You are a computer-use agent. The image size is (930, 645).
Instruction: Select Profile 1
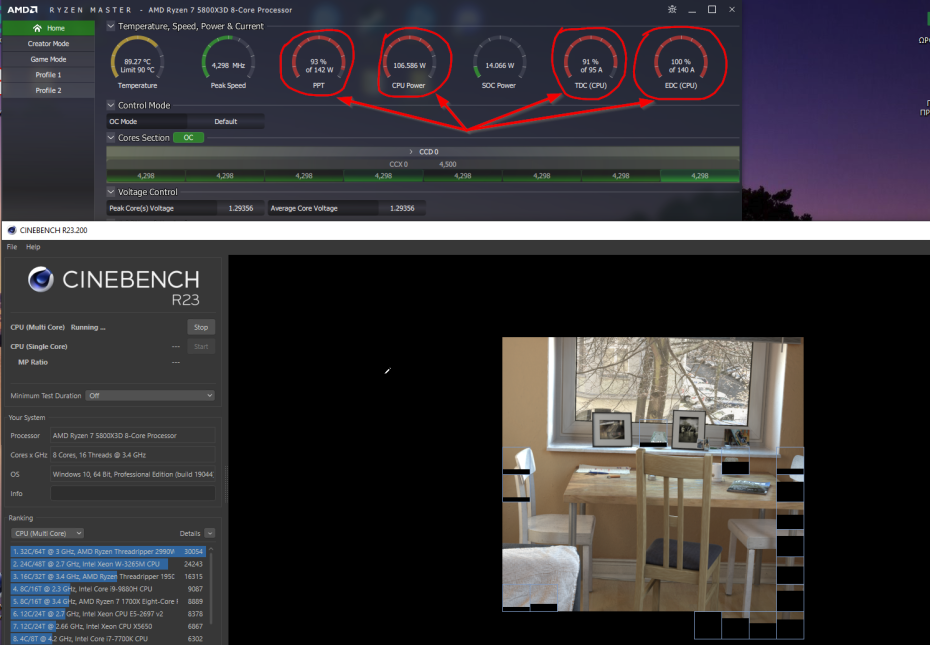48,75
